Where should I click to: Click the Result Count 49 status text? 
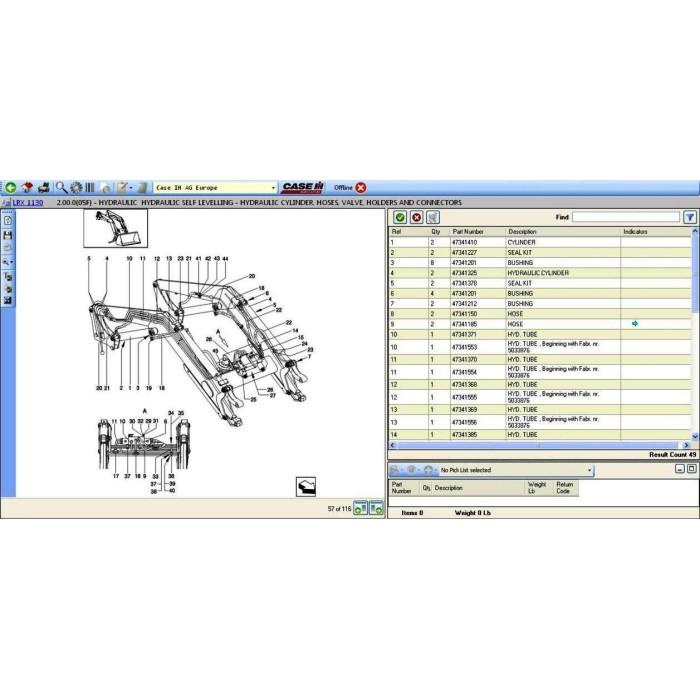click(x=672, y=454)
